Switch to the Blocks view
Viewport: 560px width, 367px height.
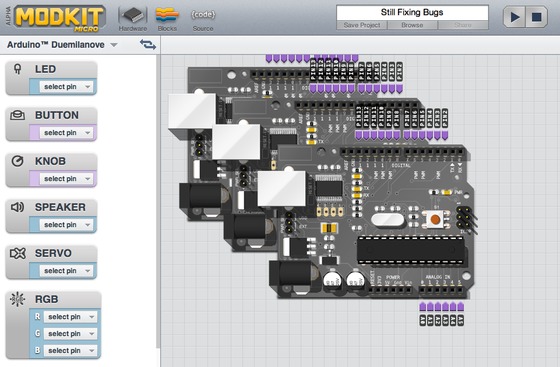pyautogui.click(x=167, y=19)
